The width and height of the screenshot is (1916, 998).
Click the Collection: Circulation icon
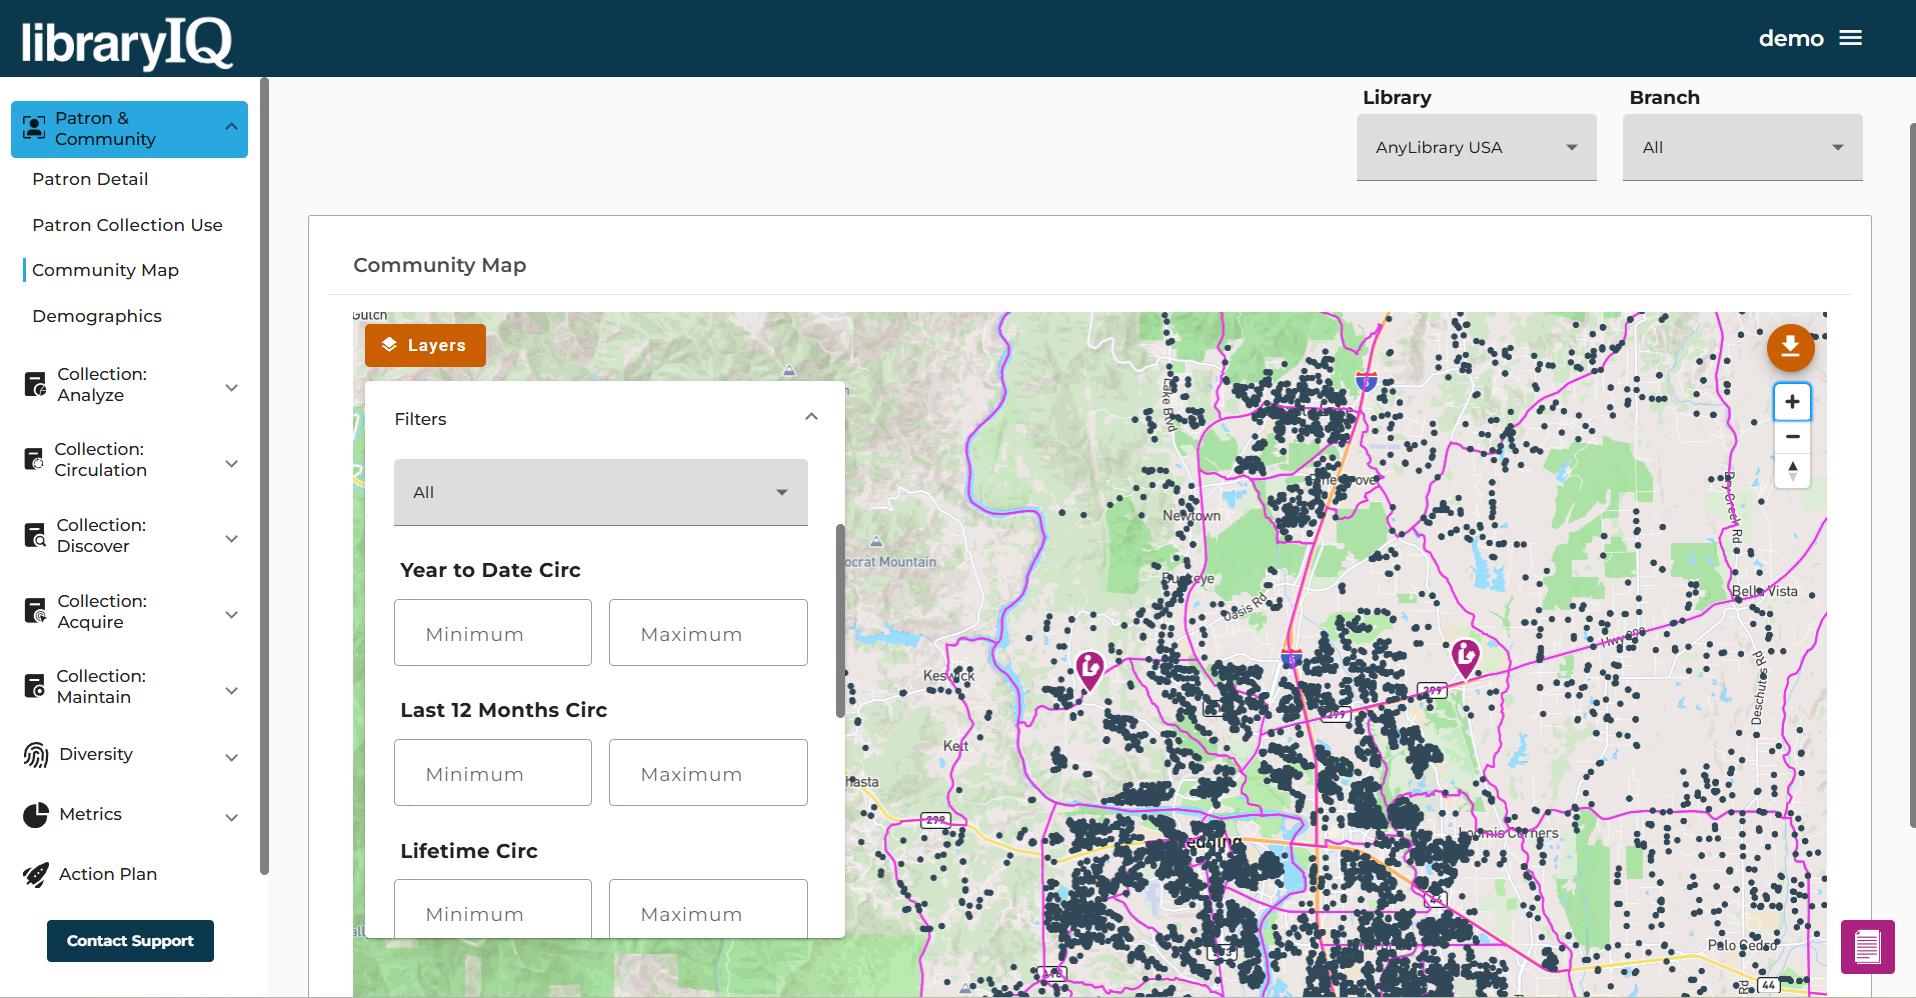(x=34, y=459)
